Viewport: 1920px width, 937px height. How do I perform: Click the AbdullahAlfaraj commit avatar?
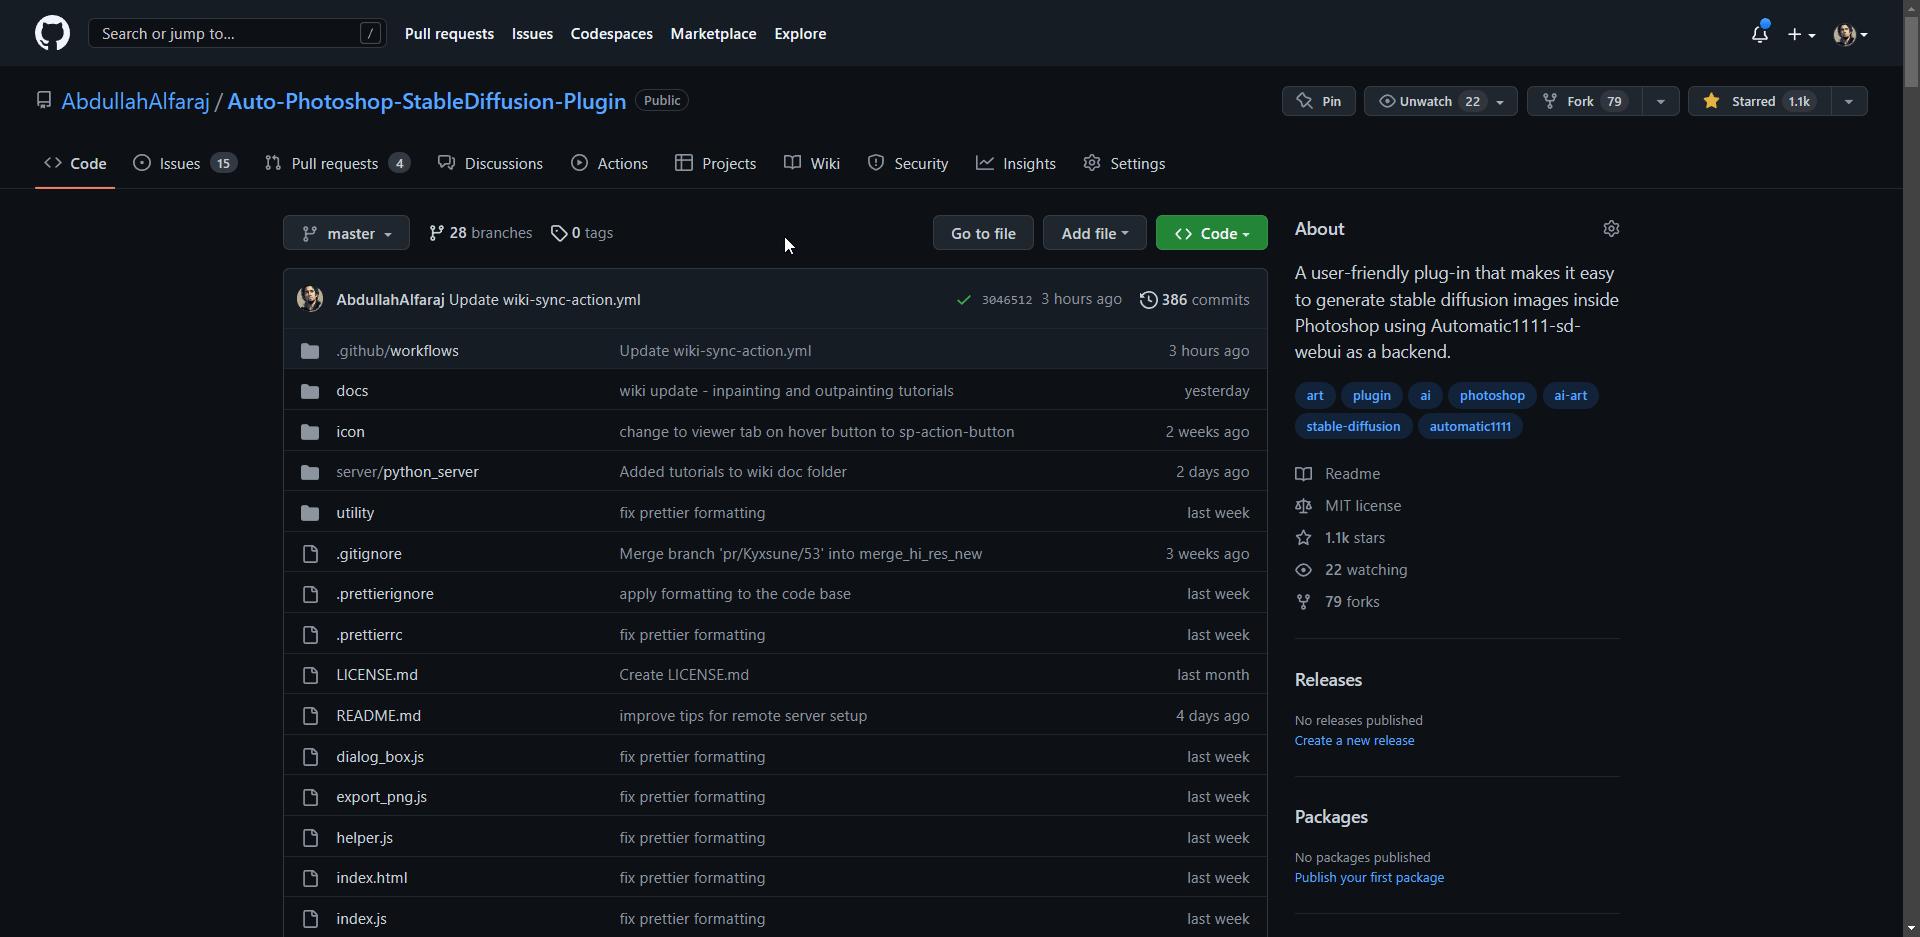310,299
